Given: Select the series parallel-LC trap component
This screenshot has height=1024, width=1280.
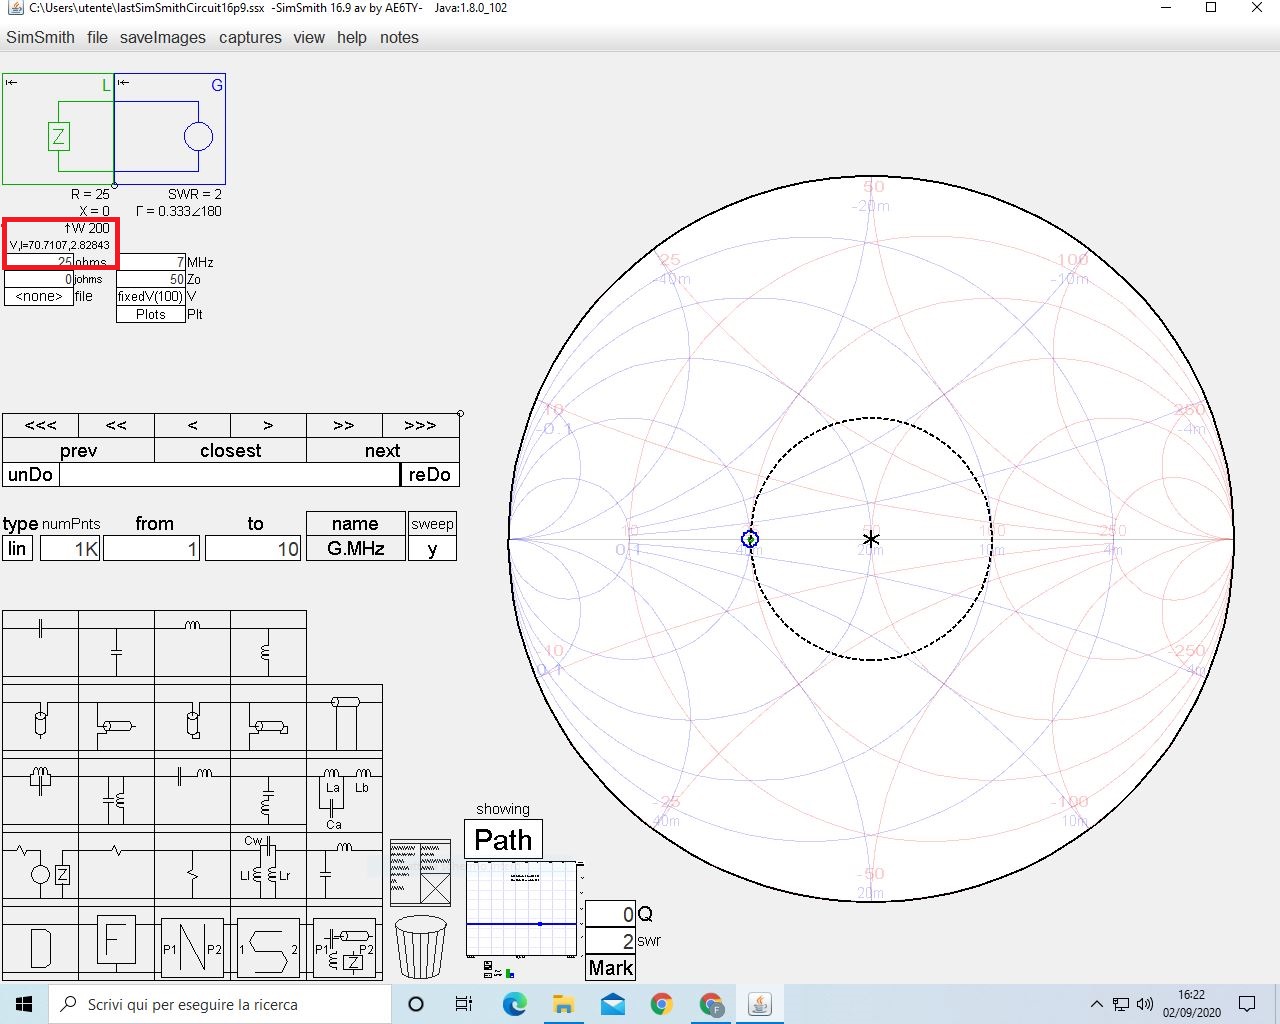Looking at the screenshot, I should (40, 795).
